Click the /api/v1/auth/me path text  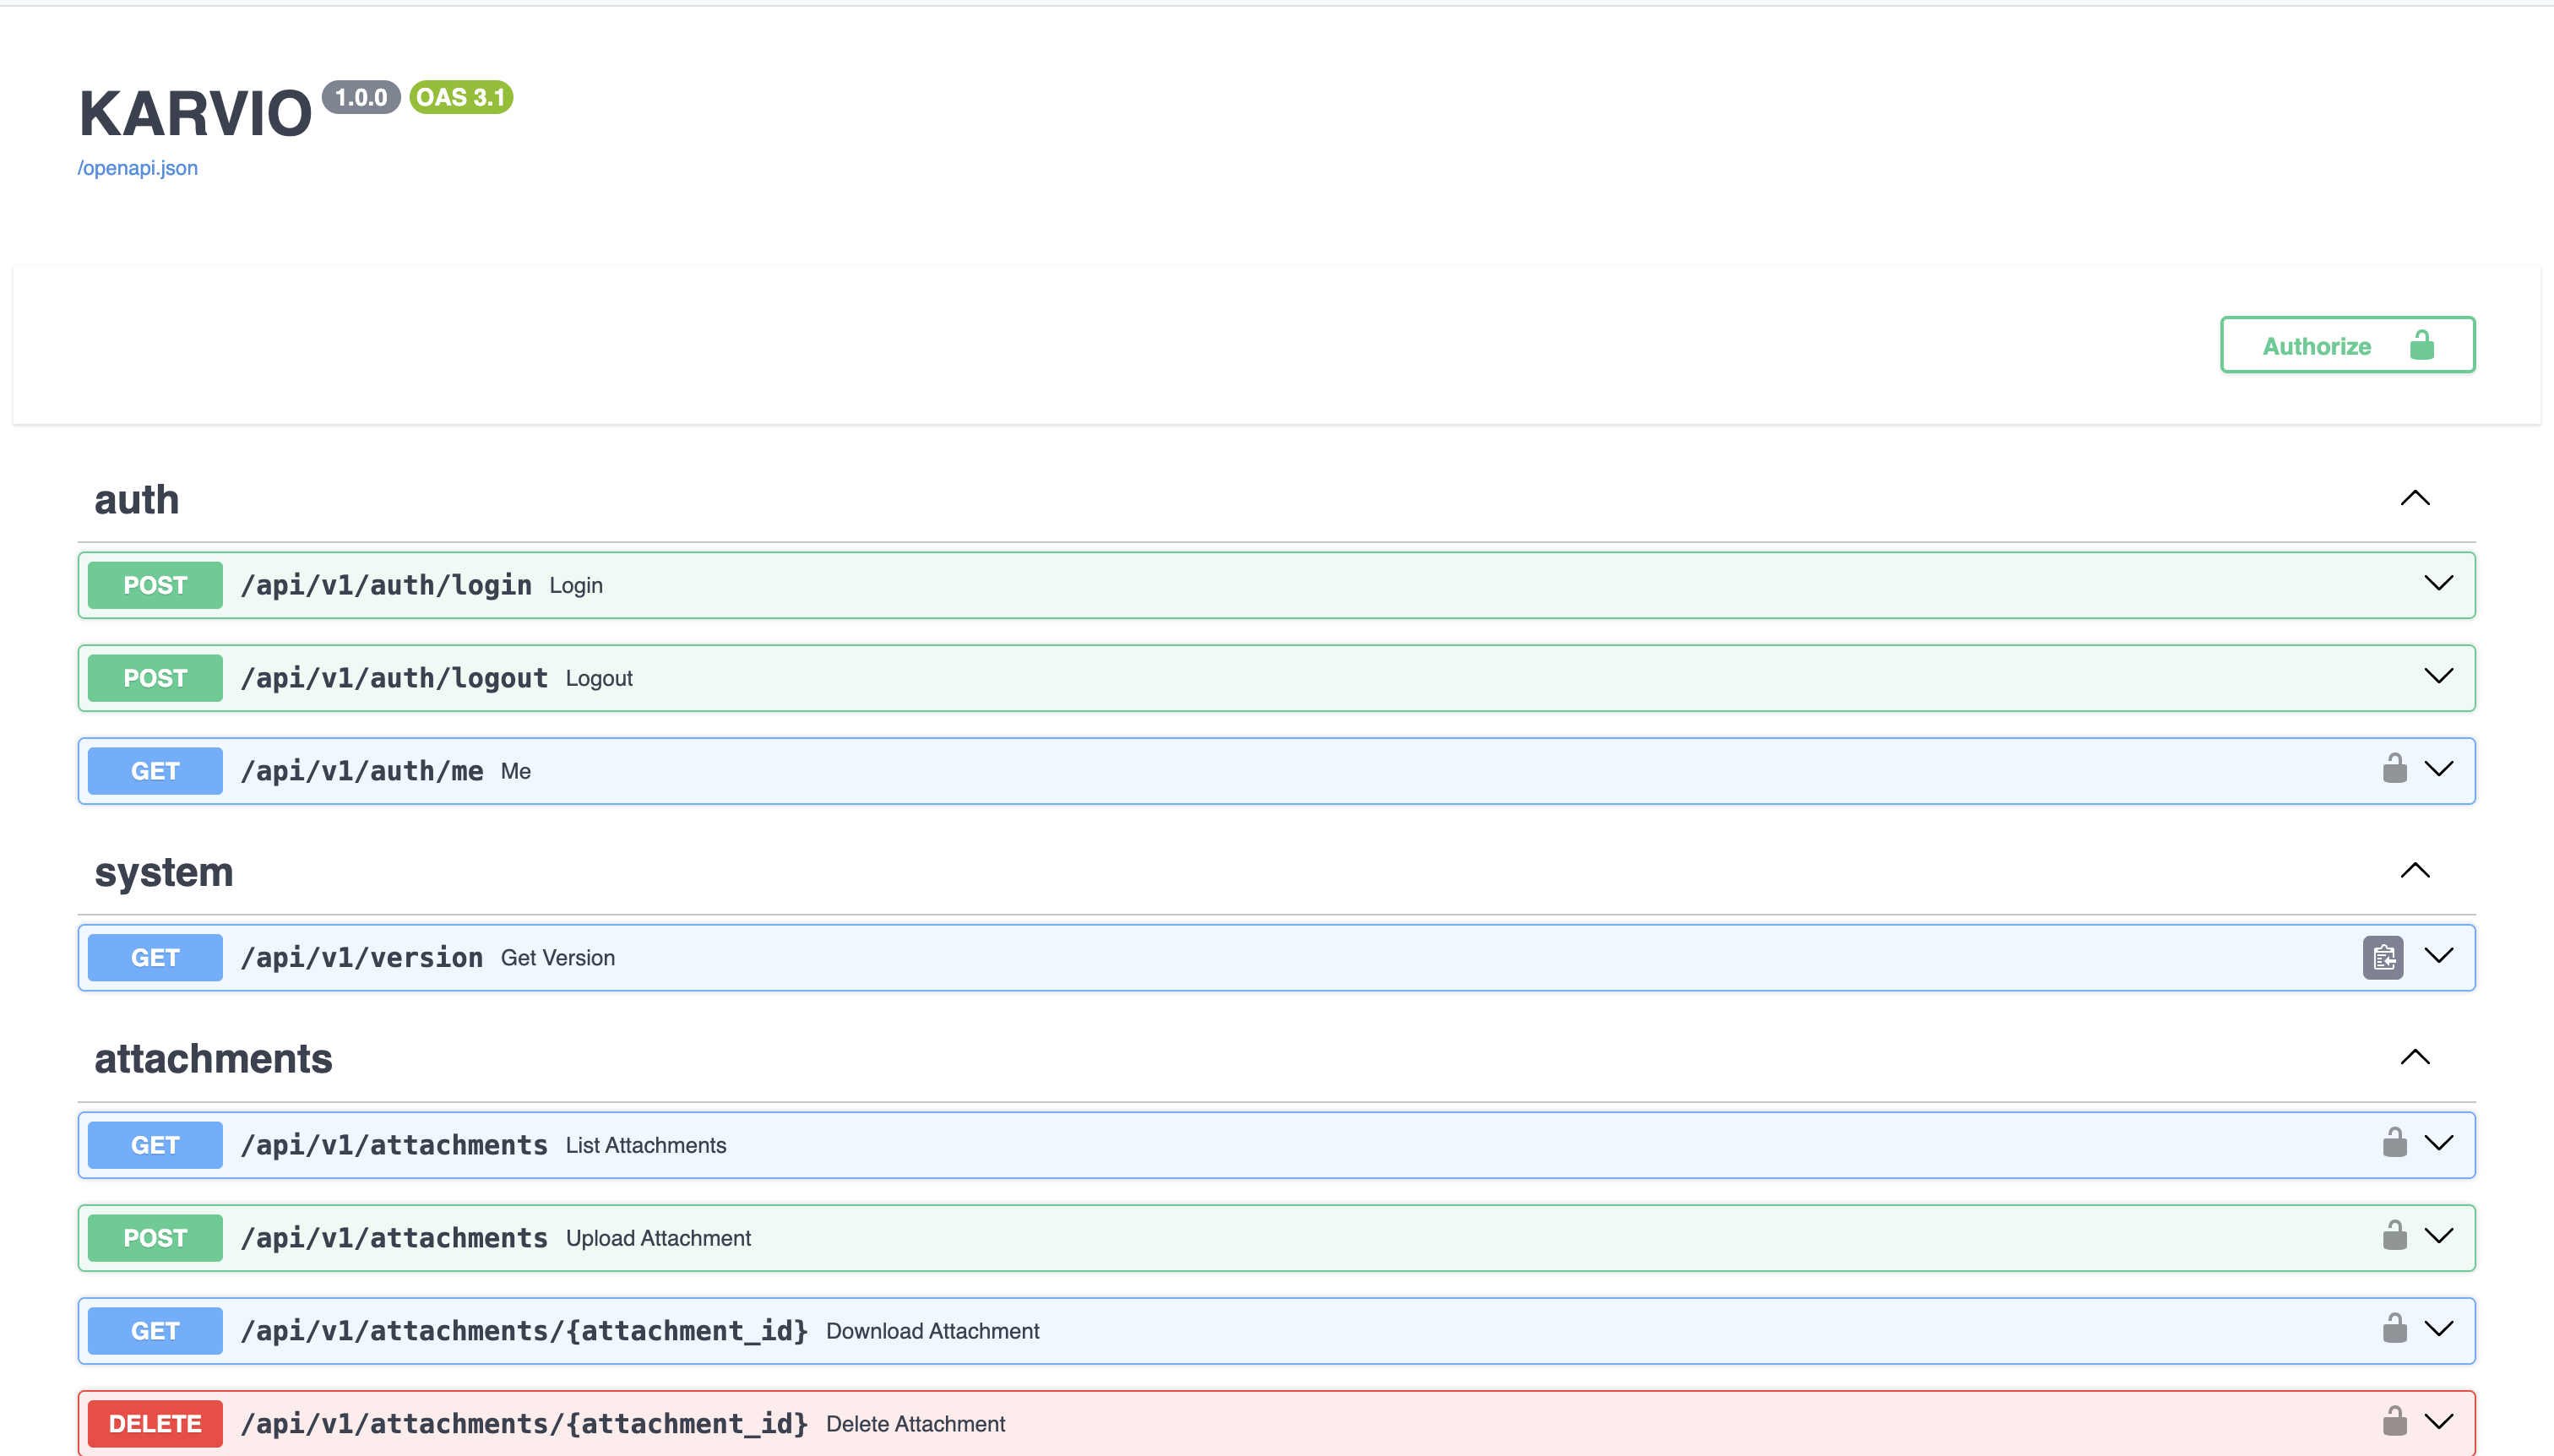pyautogui.click(x=362, y=771)
